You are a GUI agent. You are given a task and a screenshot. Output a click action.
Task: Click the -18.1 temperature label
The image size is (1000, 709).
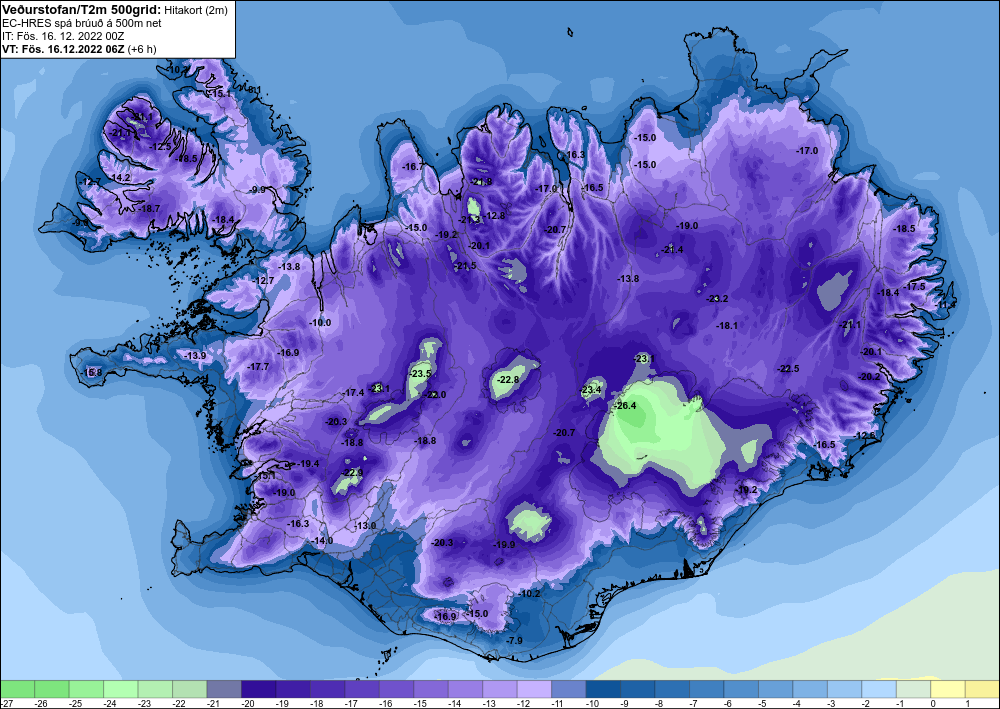[x=727, y=325]
